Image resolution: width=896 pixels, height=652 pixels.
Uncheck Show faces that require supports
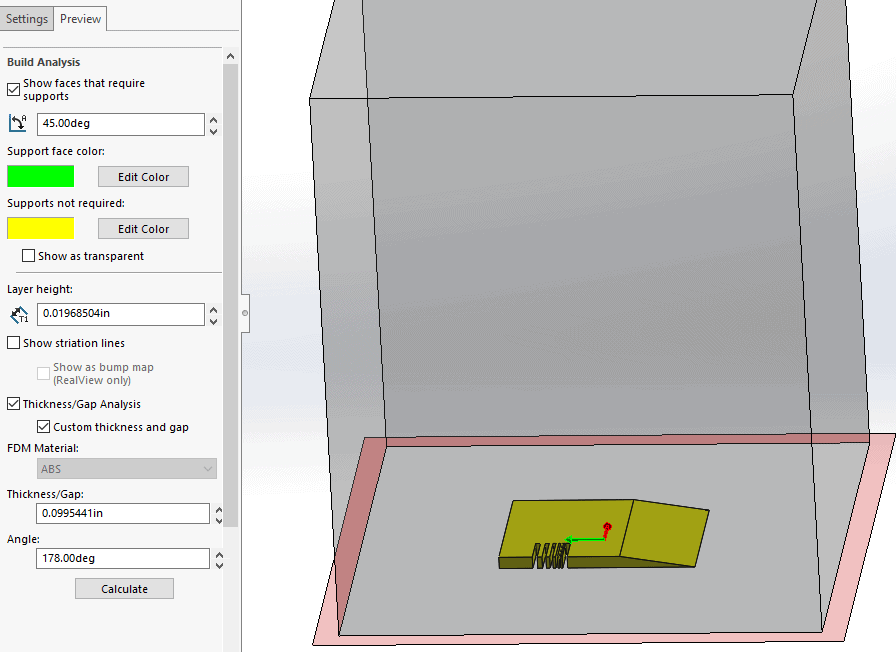13,90
